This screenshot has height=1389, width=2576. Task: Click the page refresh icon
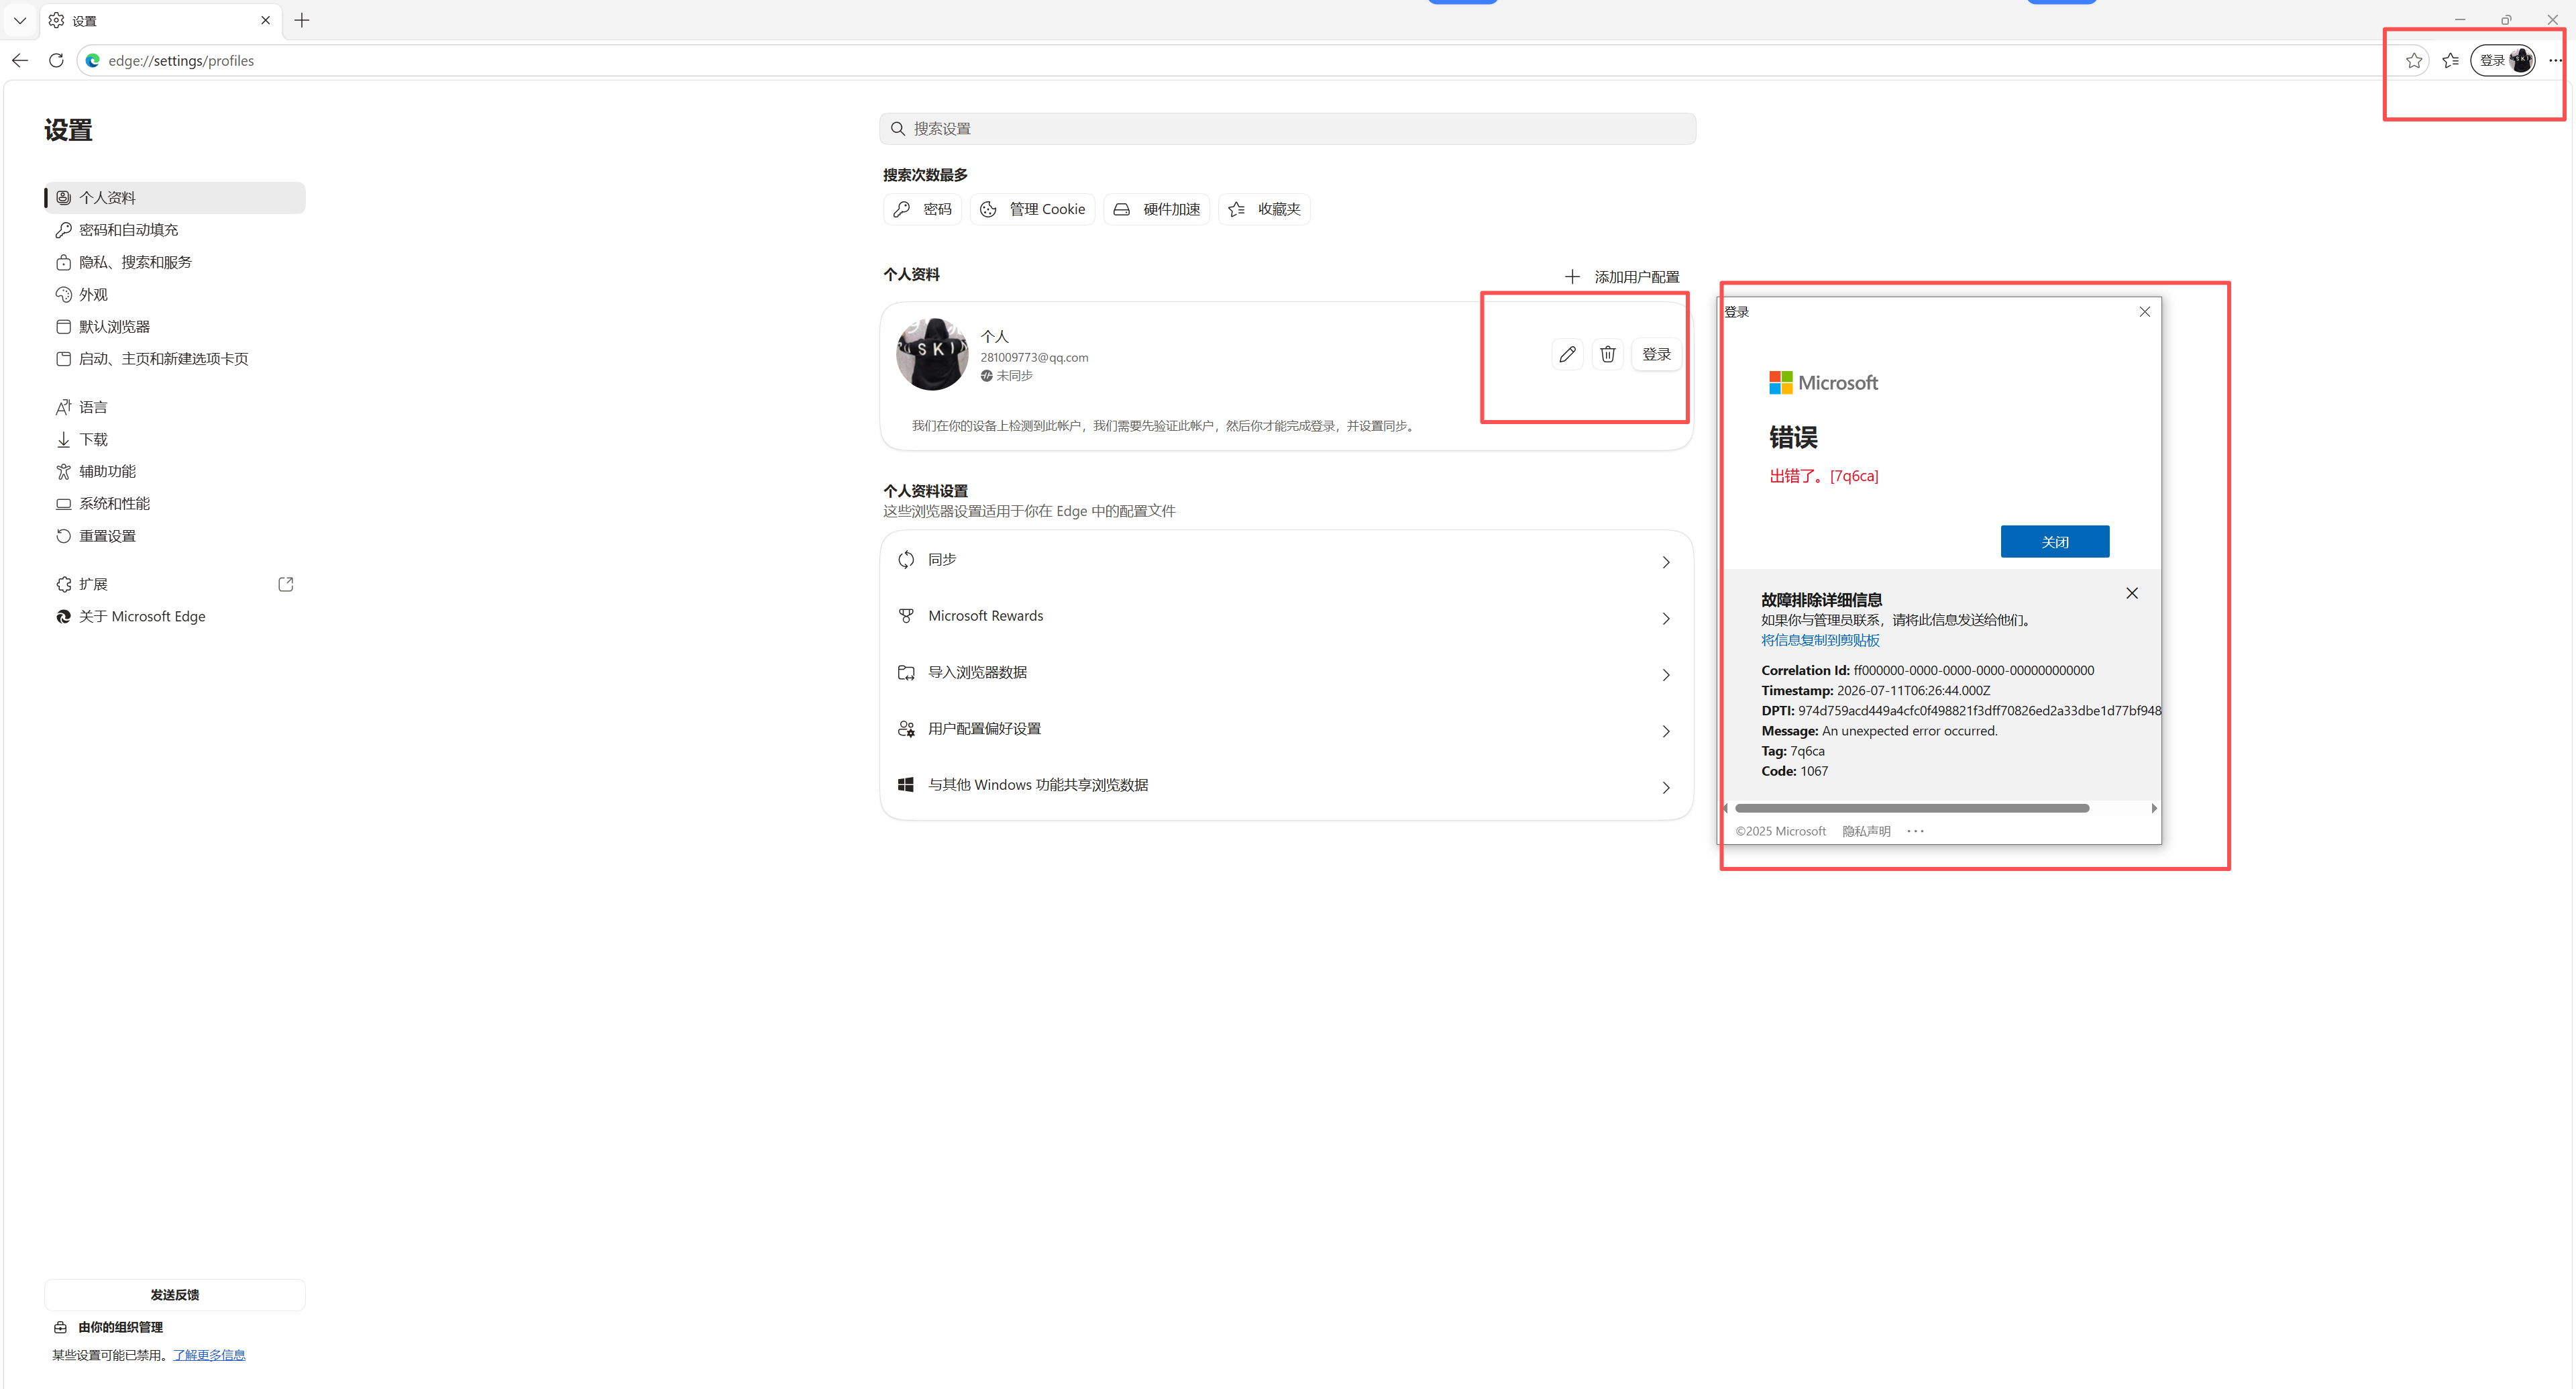56,60
